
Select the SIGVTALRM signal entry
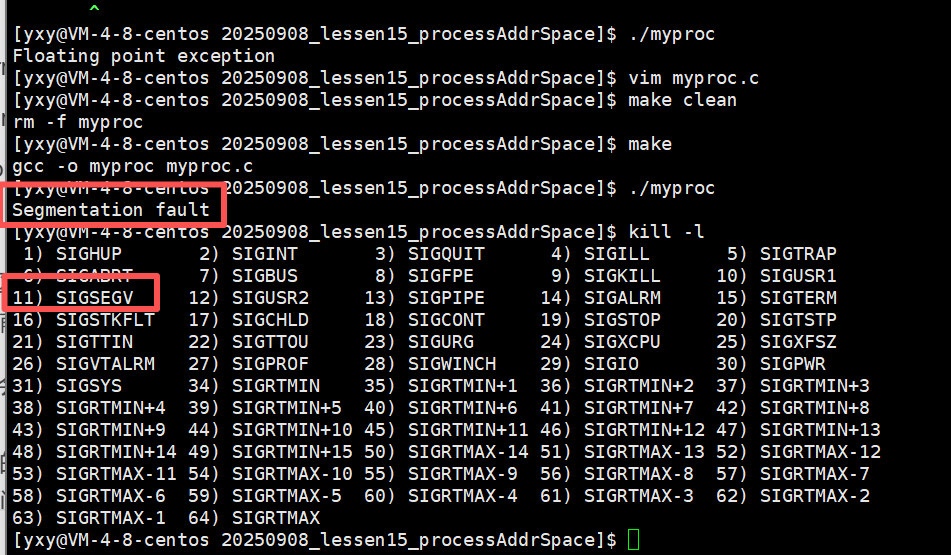pos(83,364)
